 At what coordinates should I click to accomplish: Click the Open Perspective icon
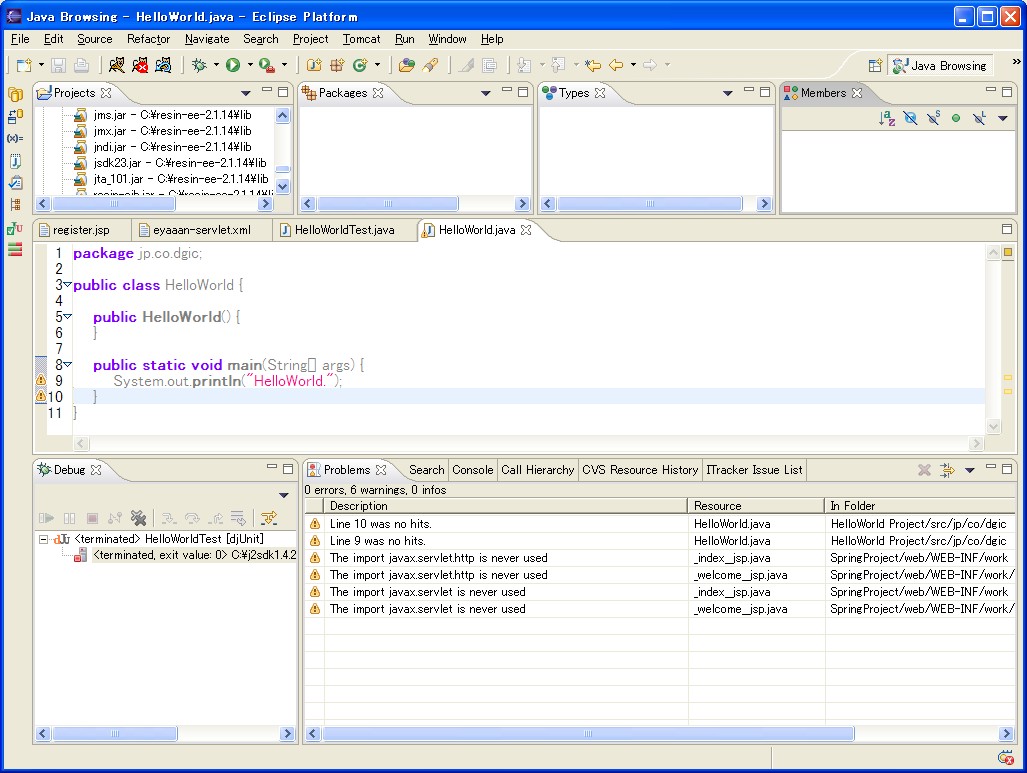875,66
